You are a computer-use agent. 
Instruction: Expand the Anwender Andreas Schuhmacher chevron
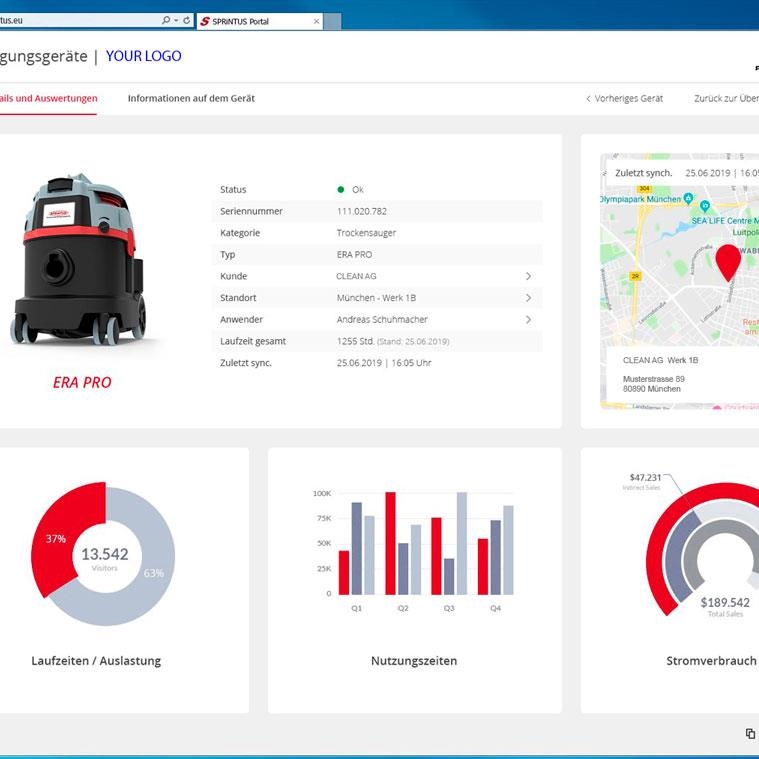pyautogui.click(x=528, y=320)
